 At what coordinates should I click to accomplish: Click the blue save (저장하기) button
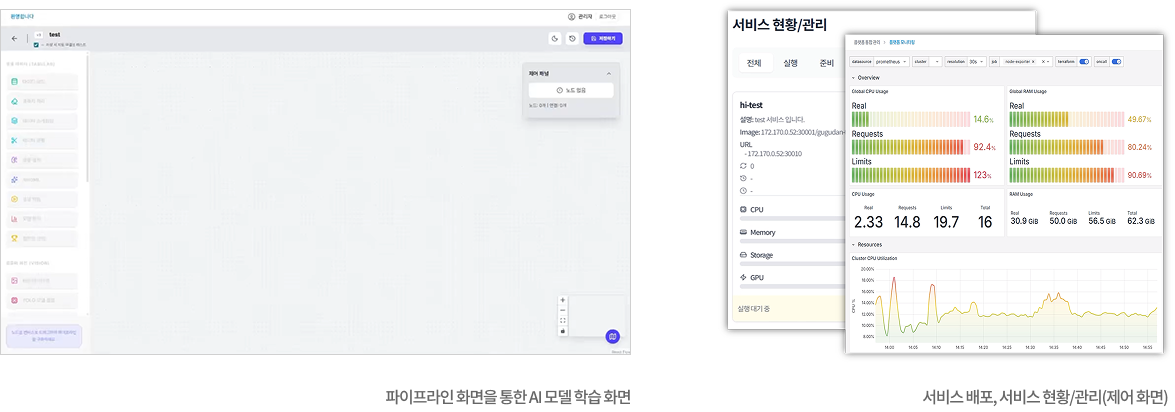pyautogui.click(x=603, y=39)
